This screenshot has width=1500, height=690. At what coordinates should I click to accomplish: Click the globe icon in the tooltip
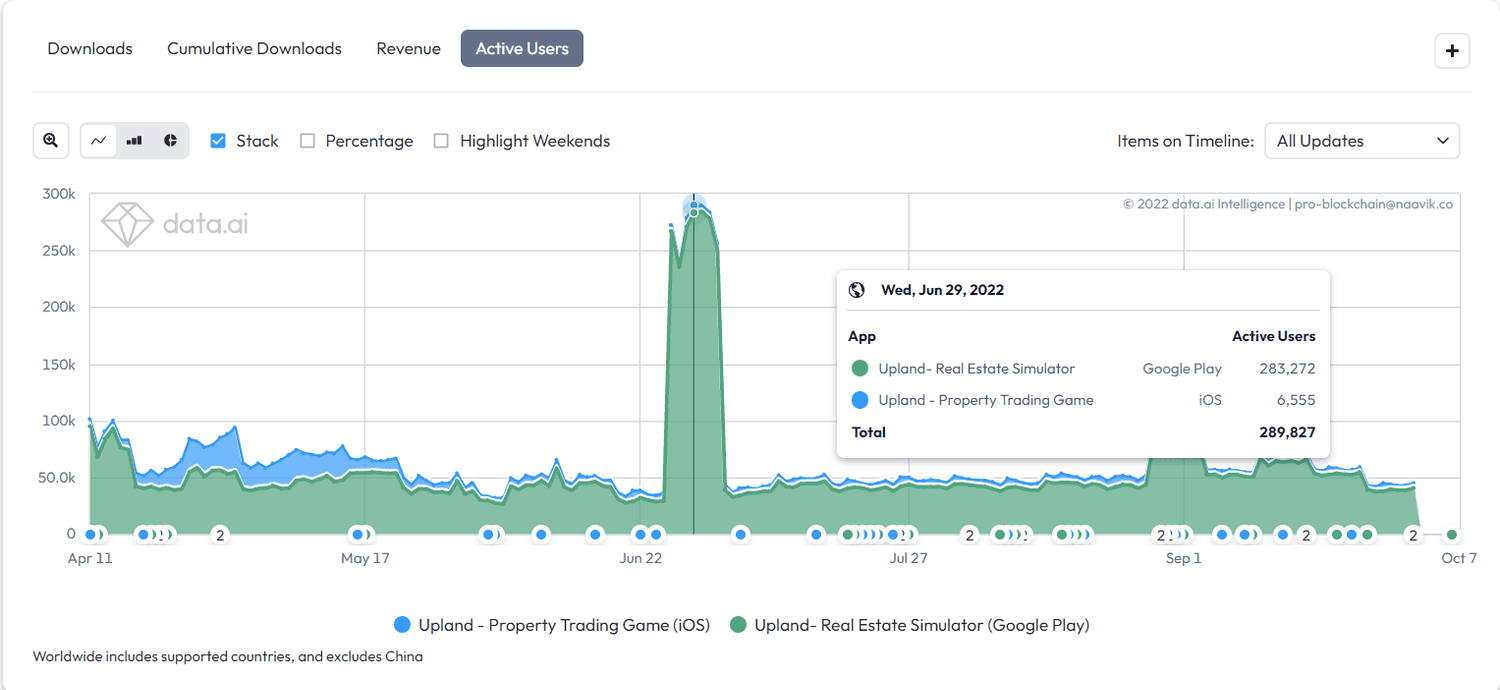(856, 290)
